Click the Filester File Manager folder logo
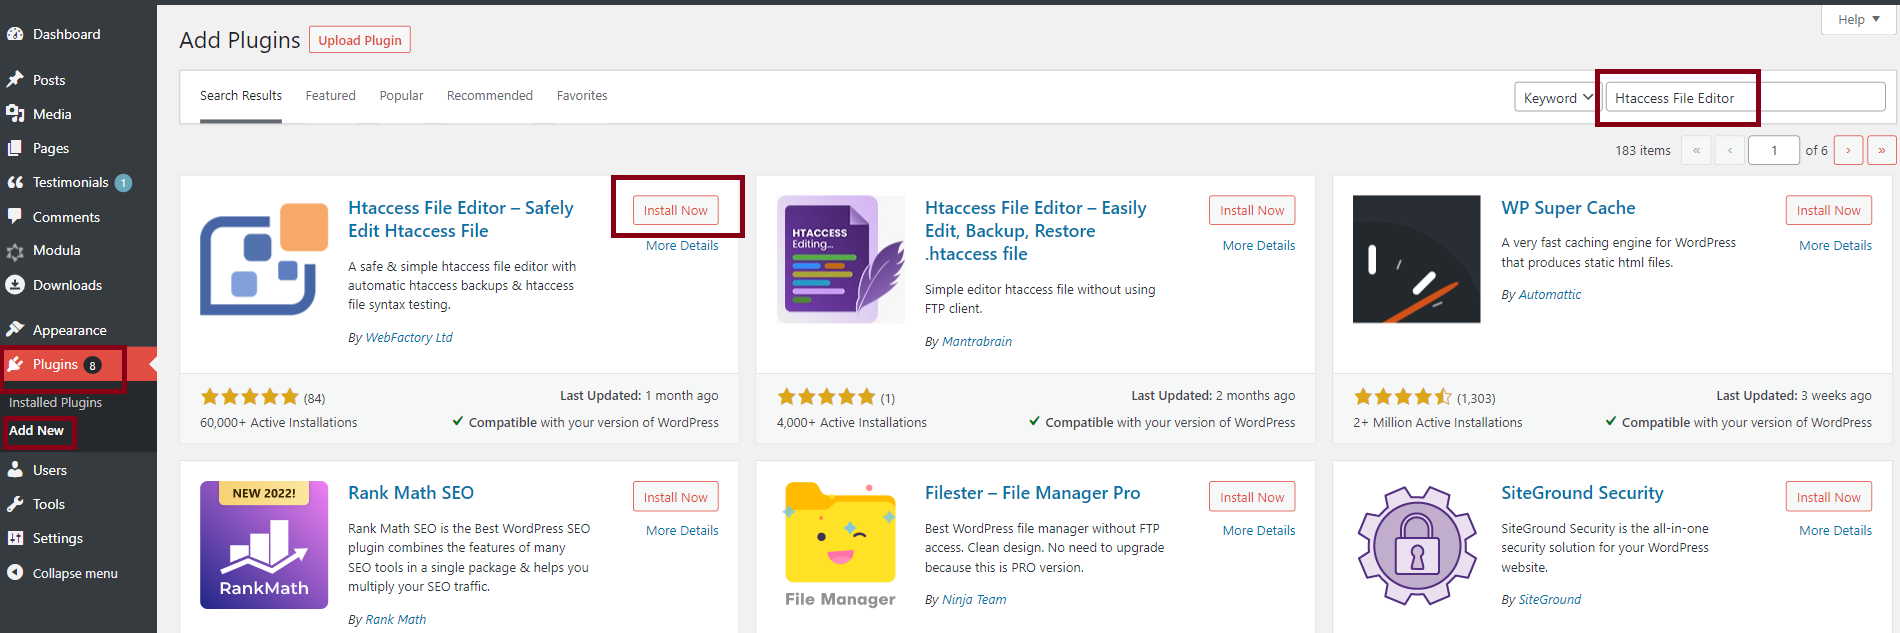Screen dimensions: 1900x633 click(x=841, y=545)
